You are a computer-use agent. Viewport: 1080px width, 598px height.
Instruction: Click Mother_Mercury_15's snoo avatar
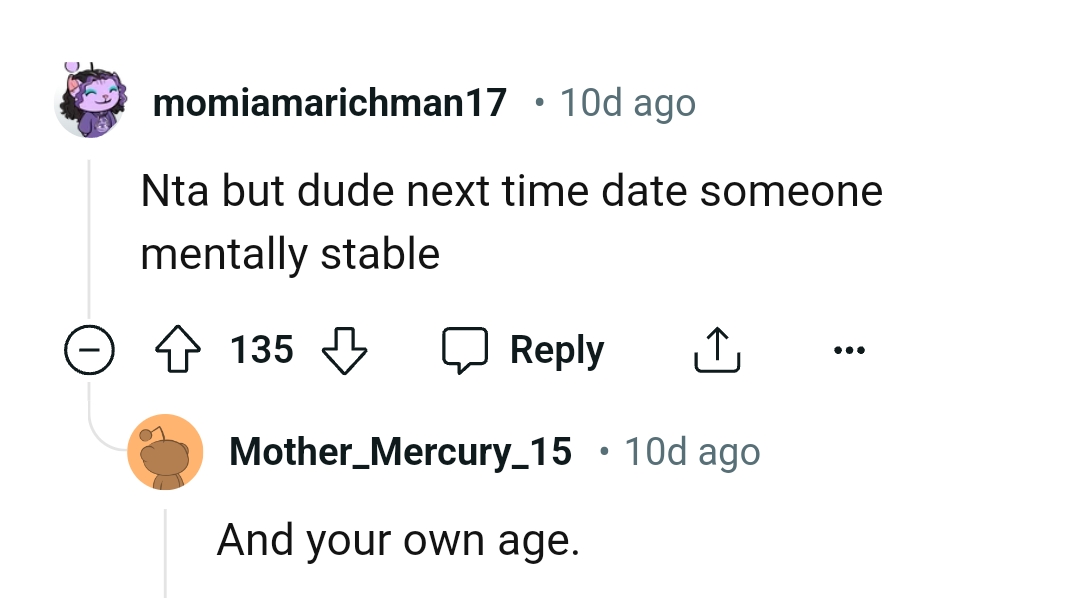point(166,451)
